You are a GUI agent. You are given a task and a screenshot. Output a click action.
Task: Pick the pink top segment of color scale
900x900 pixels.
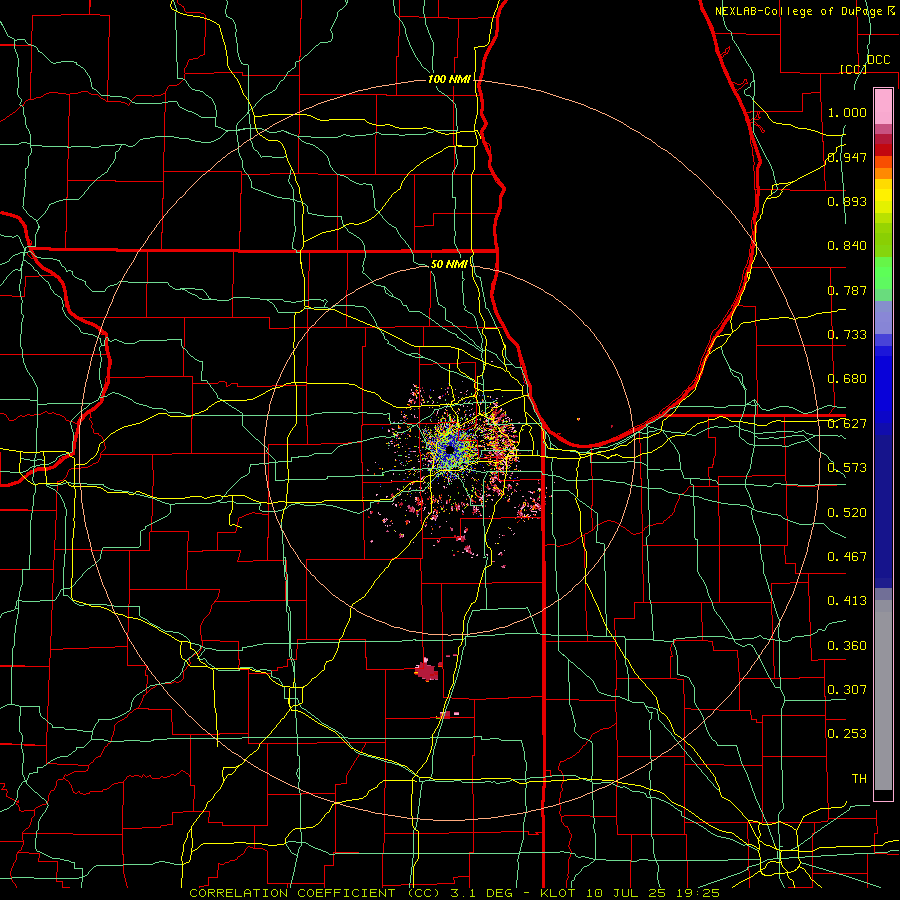(x=883, y=106)
